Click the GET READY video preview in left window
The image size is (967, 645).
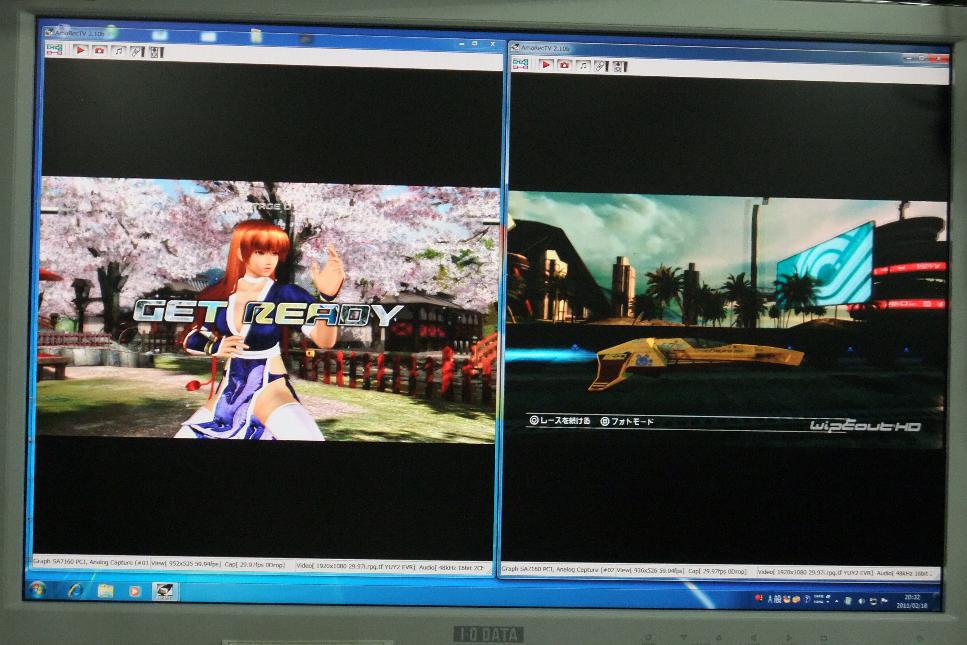tap(268, 310)
